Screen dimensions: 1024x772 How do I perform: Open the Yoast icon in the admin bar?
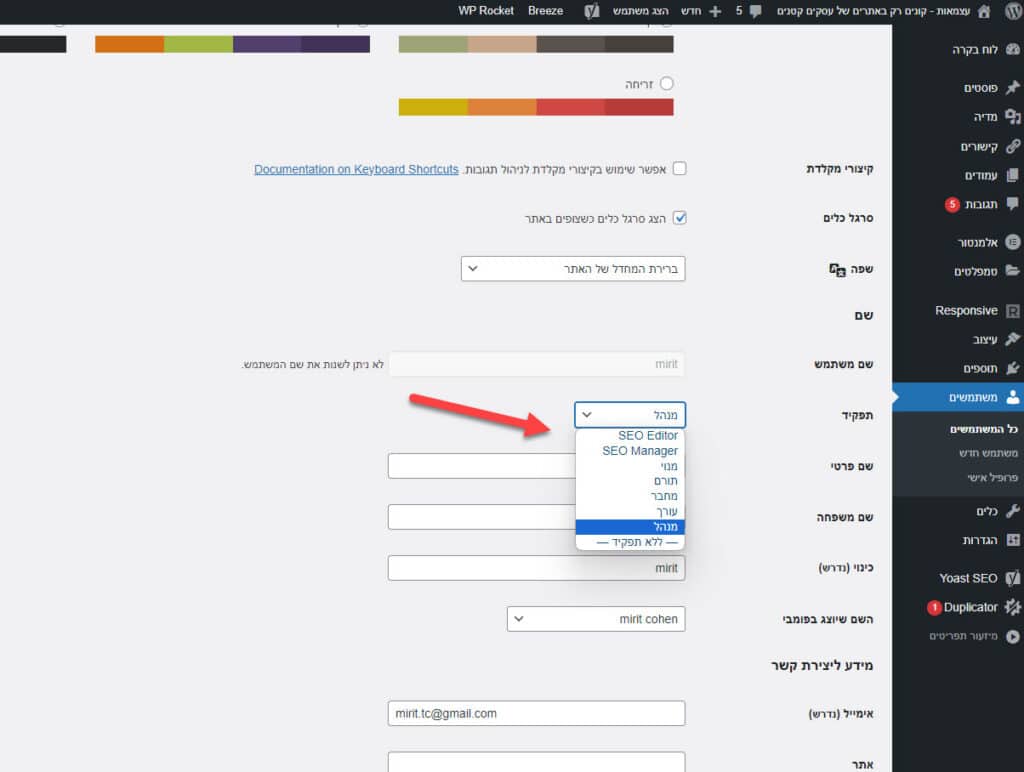pos(592,11)
